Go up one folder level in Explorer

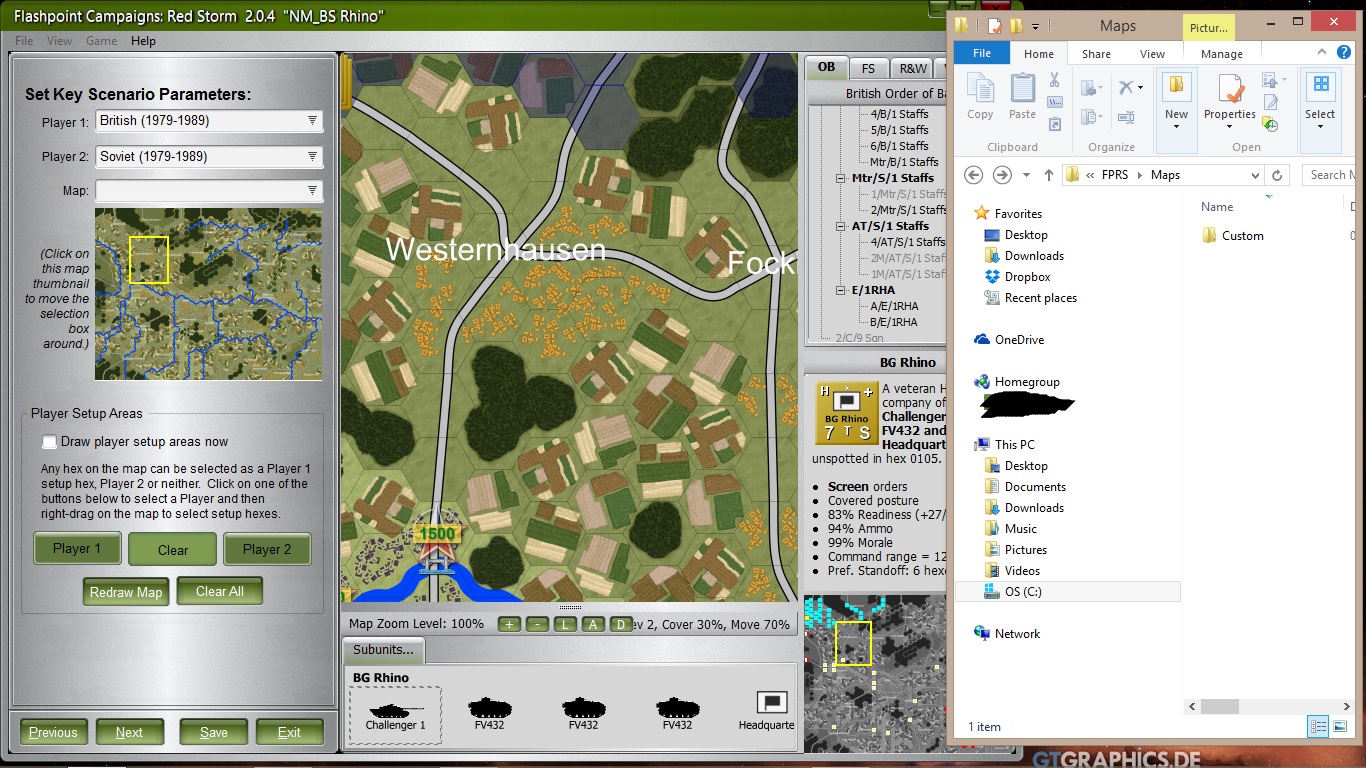(1048, 175)
